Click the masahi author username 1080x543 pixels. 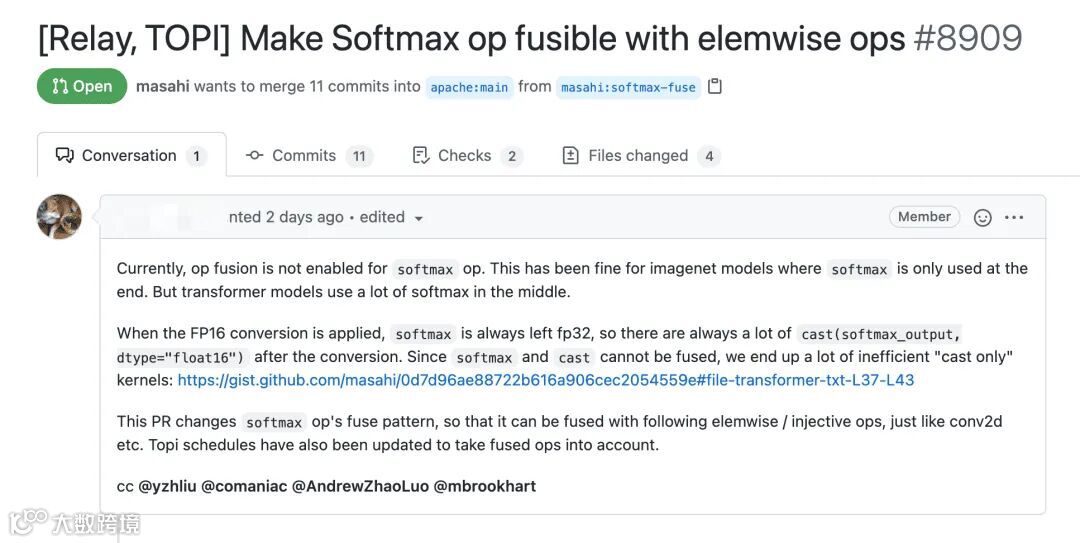pyautogui.click(x=162, y=86)
